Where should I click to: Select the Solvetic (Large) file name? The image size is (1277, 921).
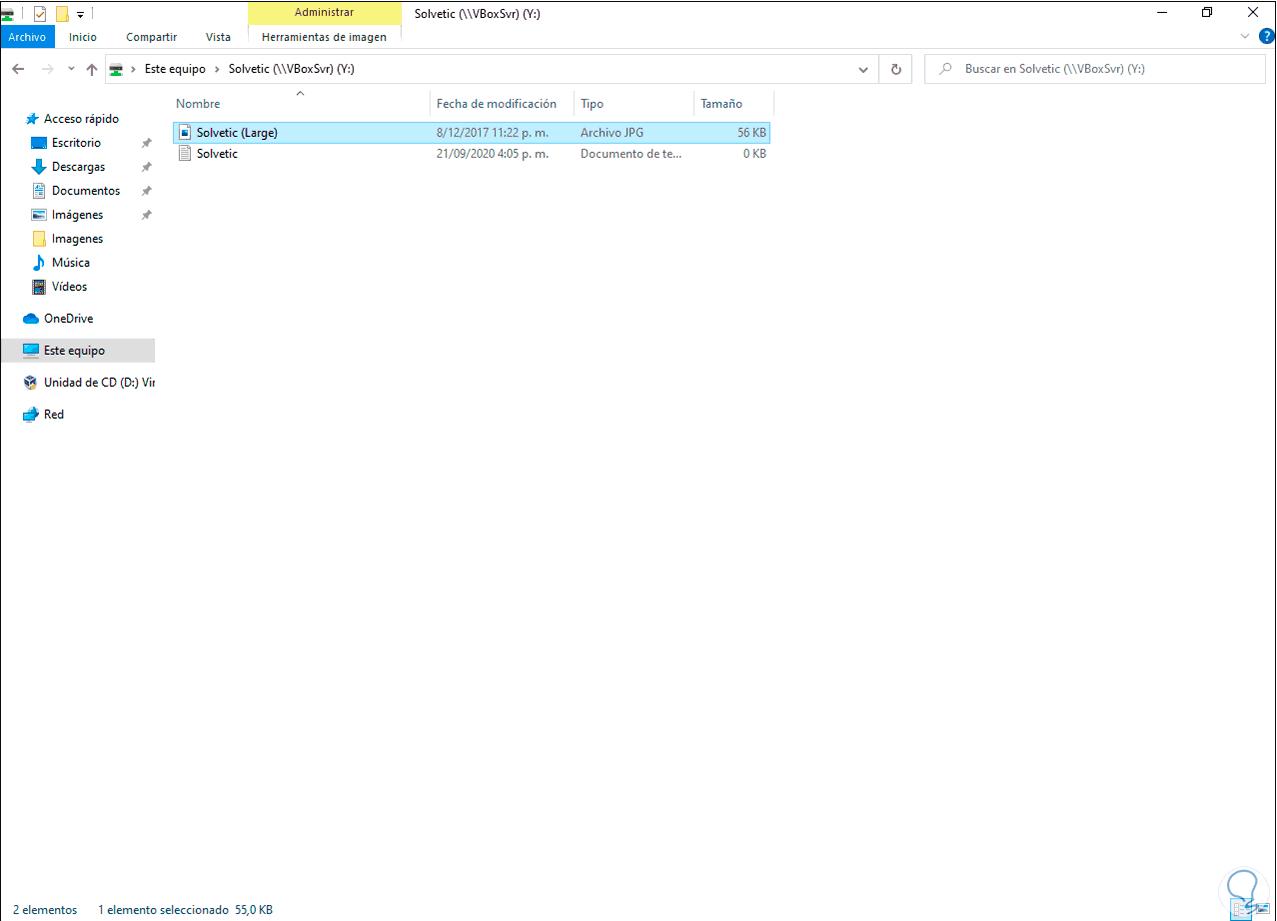click(x=237, y=133)
